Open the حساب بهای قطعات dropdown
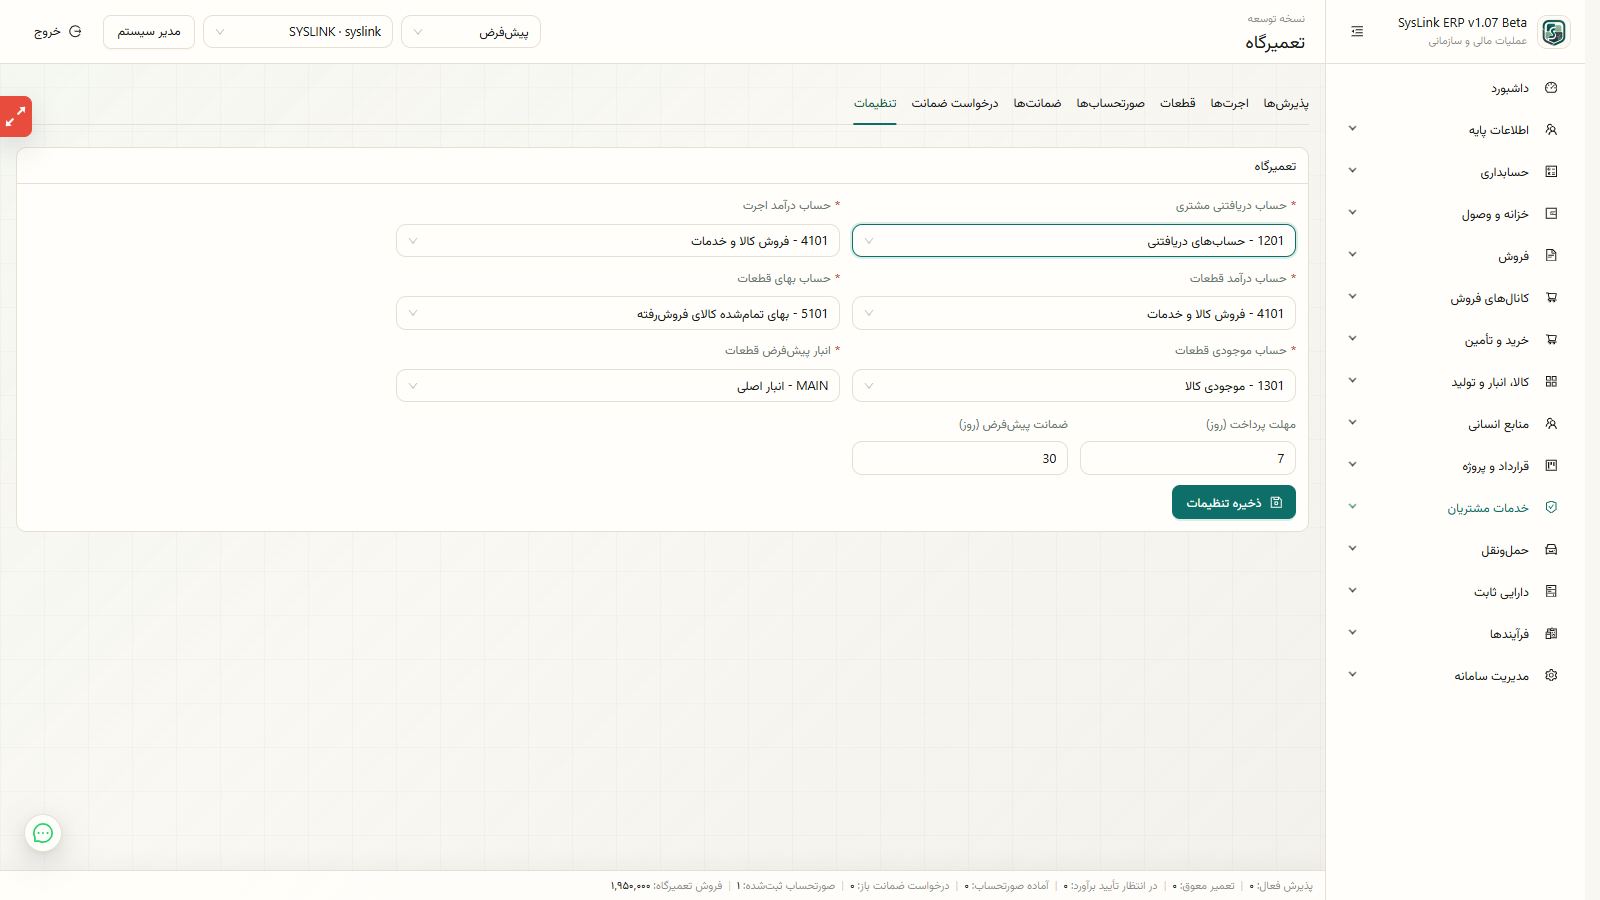 [618, 314]
